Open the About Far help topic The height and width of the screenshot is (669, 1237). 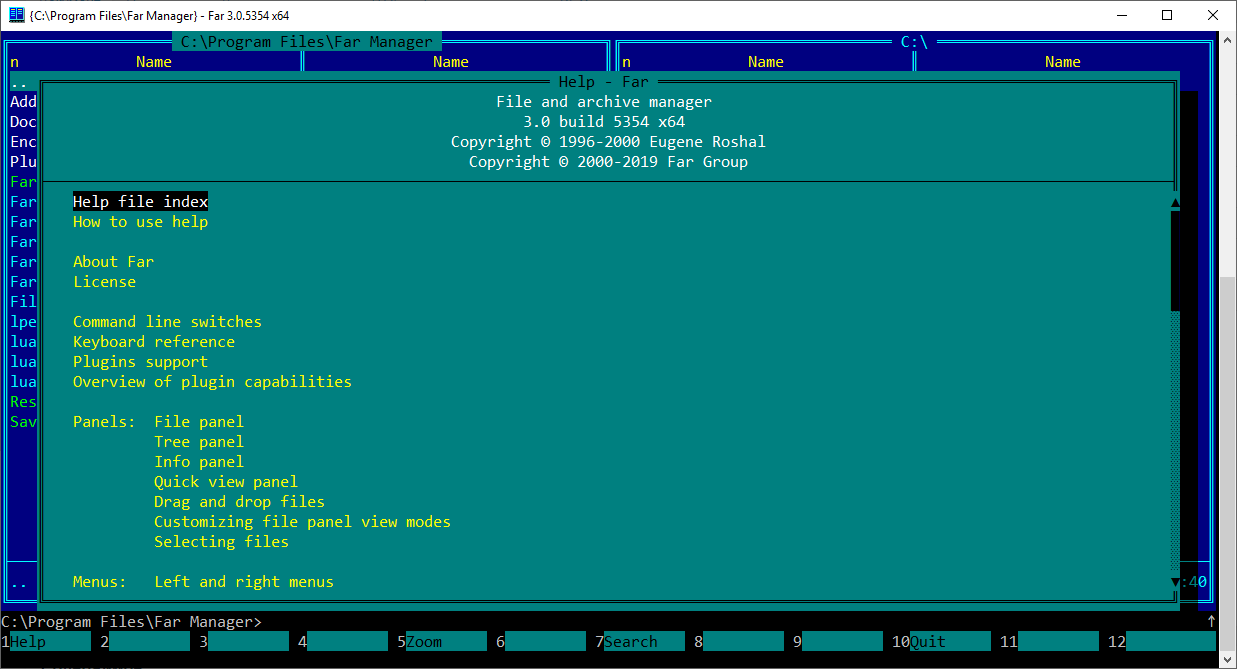tap(113, 262)
